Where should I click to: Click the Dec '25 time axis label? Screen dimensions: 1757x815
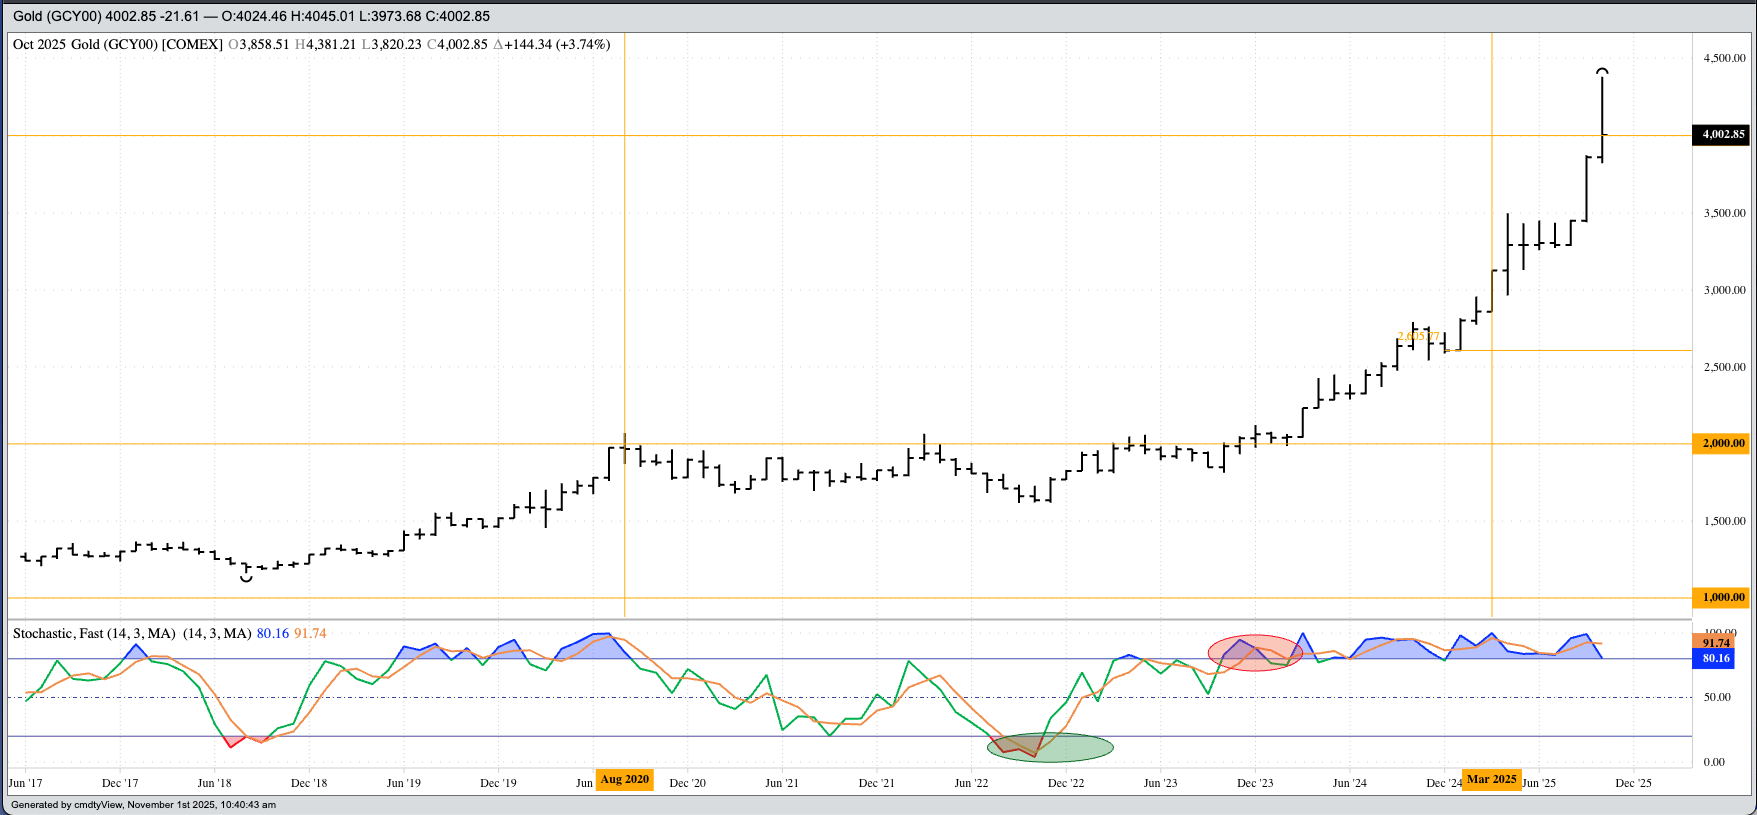click(1633, 783)
